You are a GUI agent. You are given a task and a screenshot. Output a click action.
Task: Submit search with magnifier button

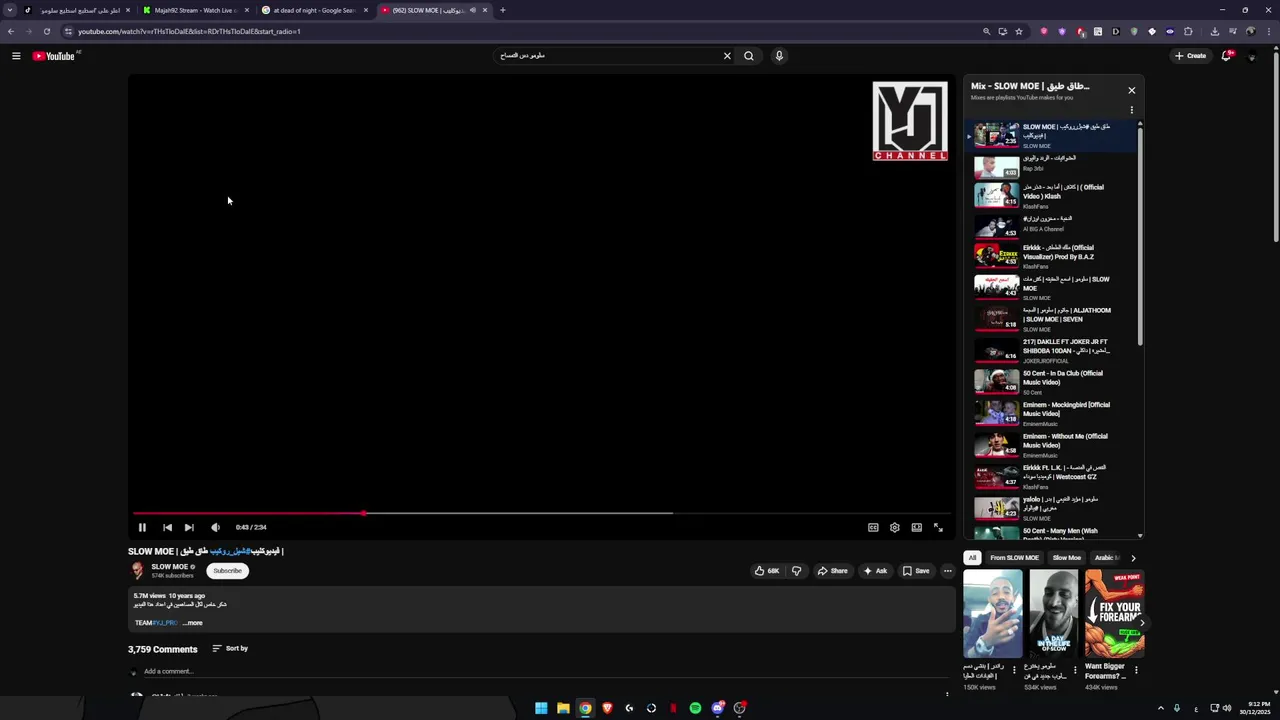(x=749, y=56)
